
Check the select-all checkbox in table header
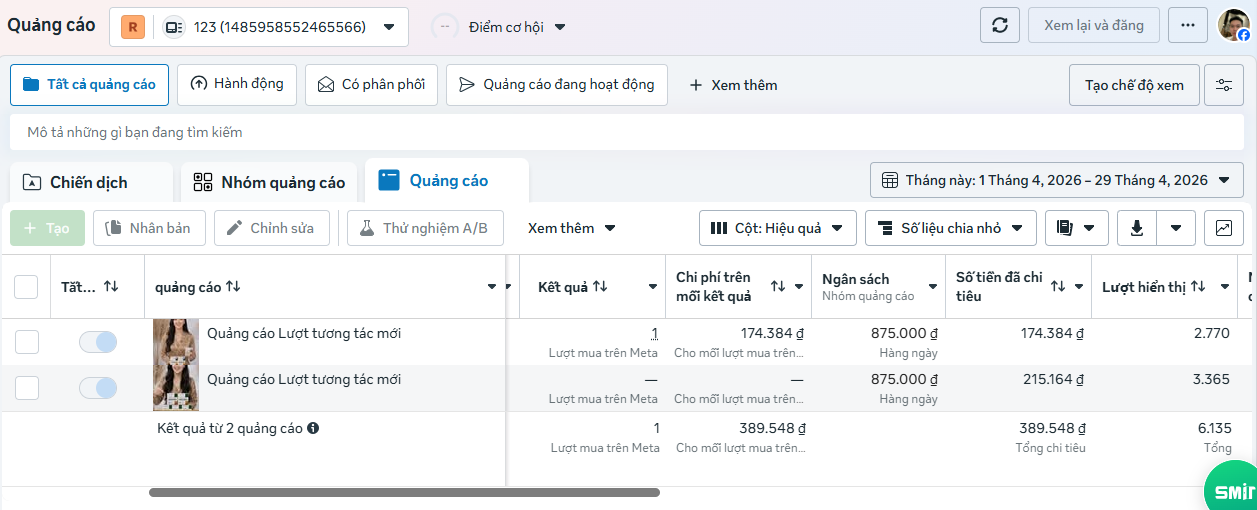tap(26, 287)
